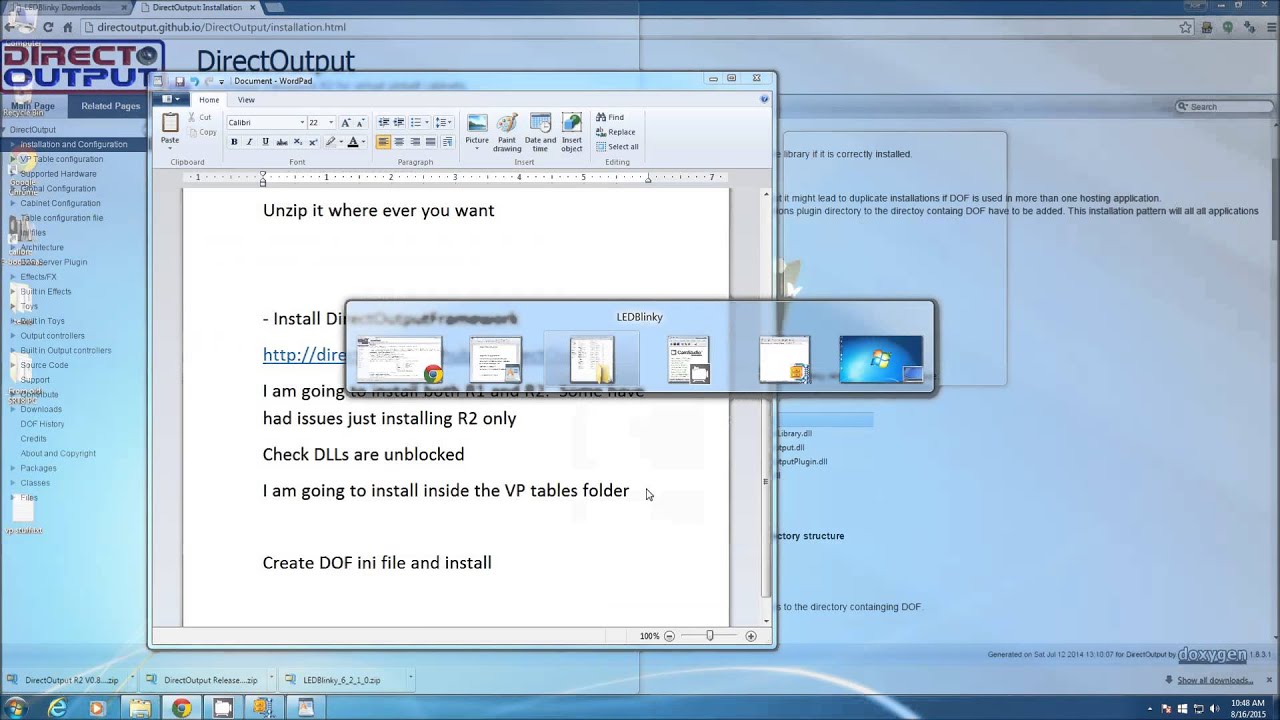The width and height of the screenshot is (1280, 720).
Task: Open Replace in the Editing group
Action: point(616,132)
